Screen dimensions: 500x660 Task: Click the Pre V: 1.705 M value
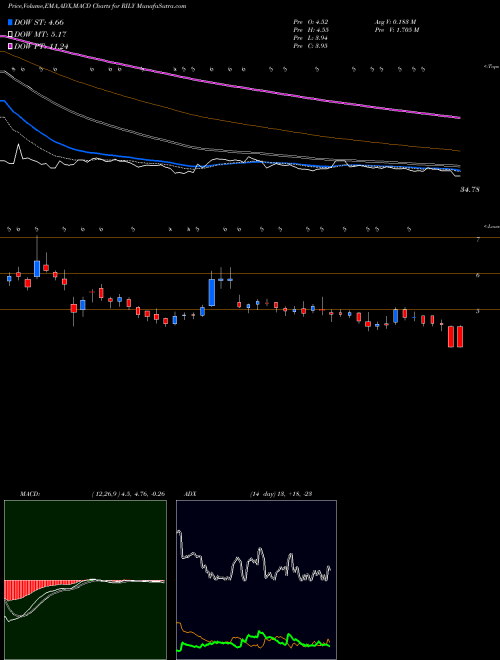point(396,29)
